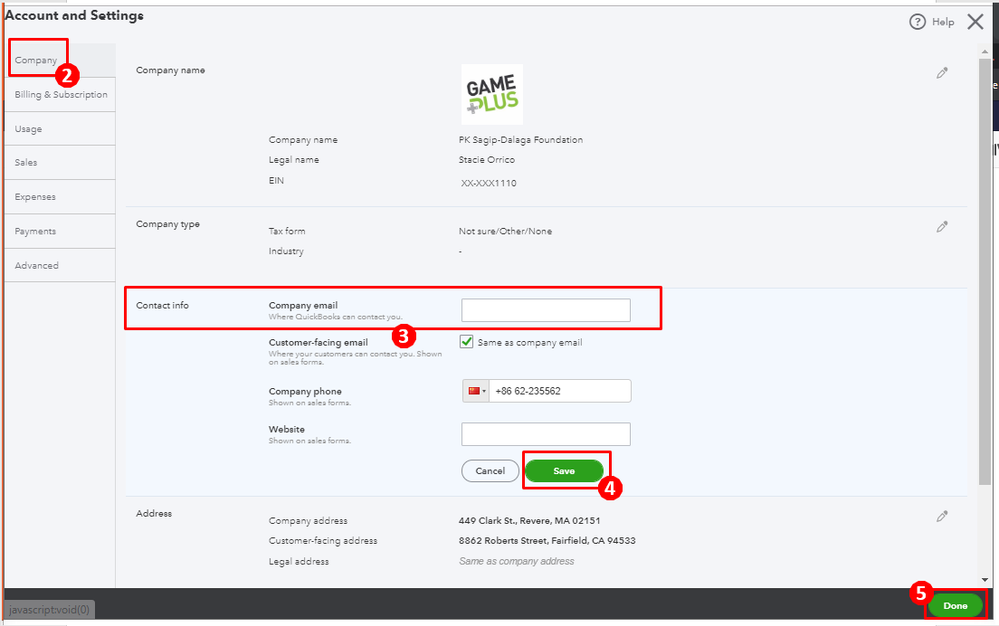Image resolution: width=999 pixels, height=626 pixels.
Task: Edit the Address section pencil icon
Action: tap(942, 516)
